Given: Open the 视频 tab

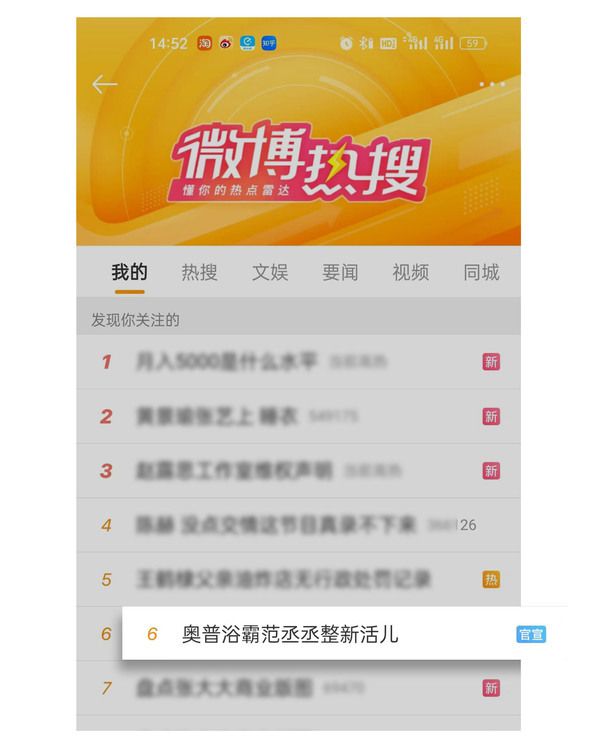Looking at the screenshot, I should 411,272.
